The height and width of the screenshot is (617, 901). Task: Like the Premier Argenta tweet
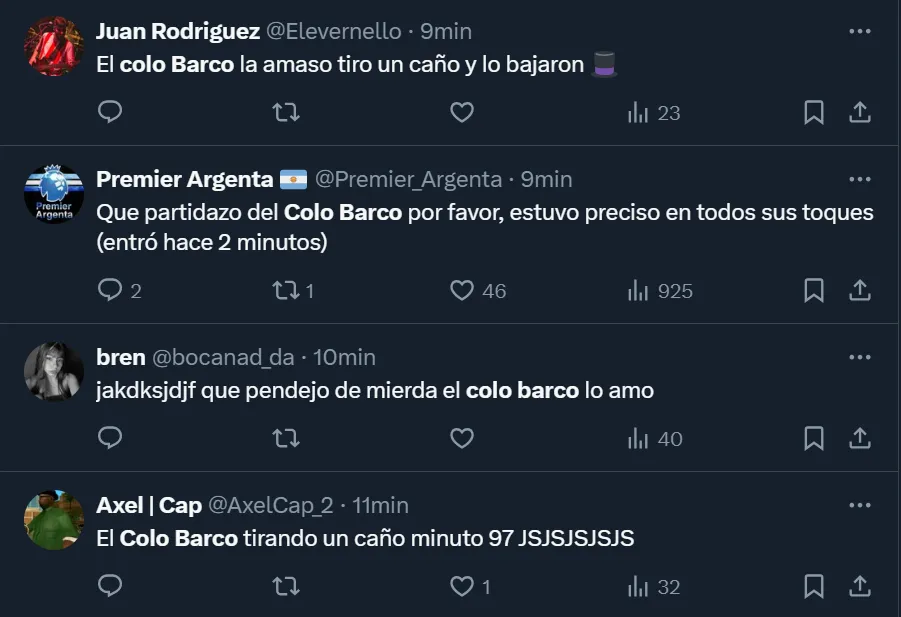pos(461,290)
